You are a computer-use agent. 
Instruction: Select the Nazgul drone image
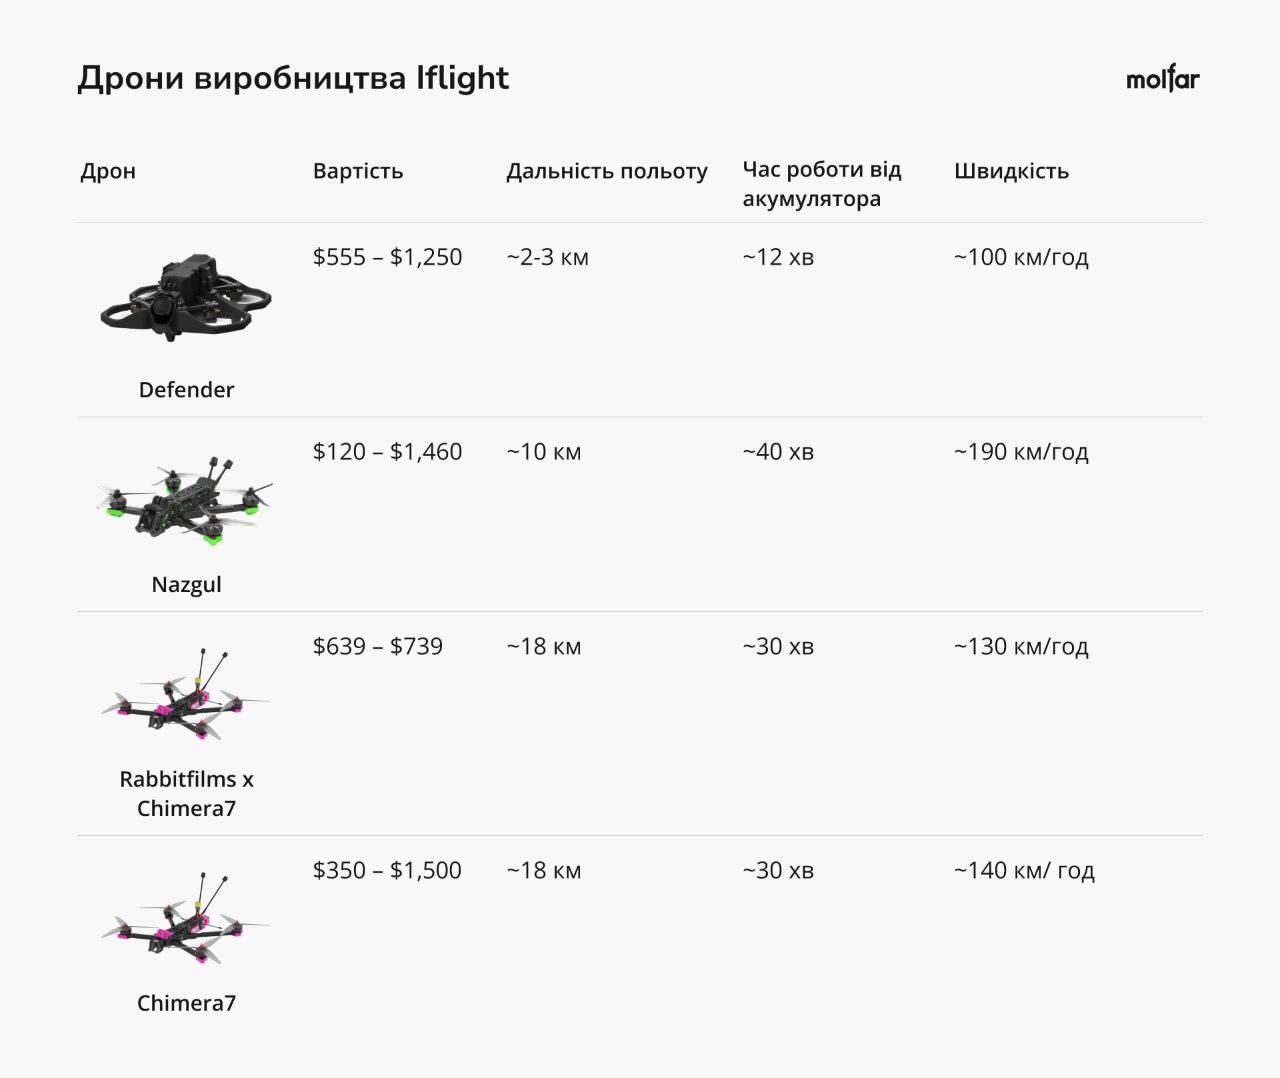coord(186,500)
